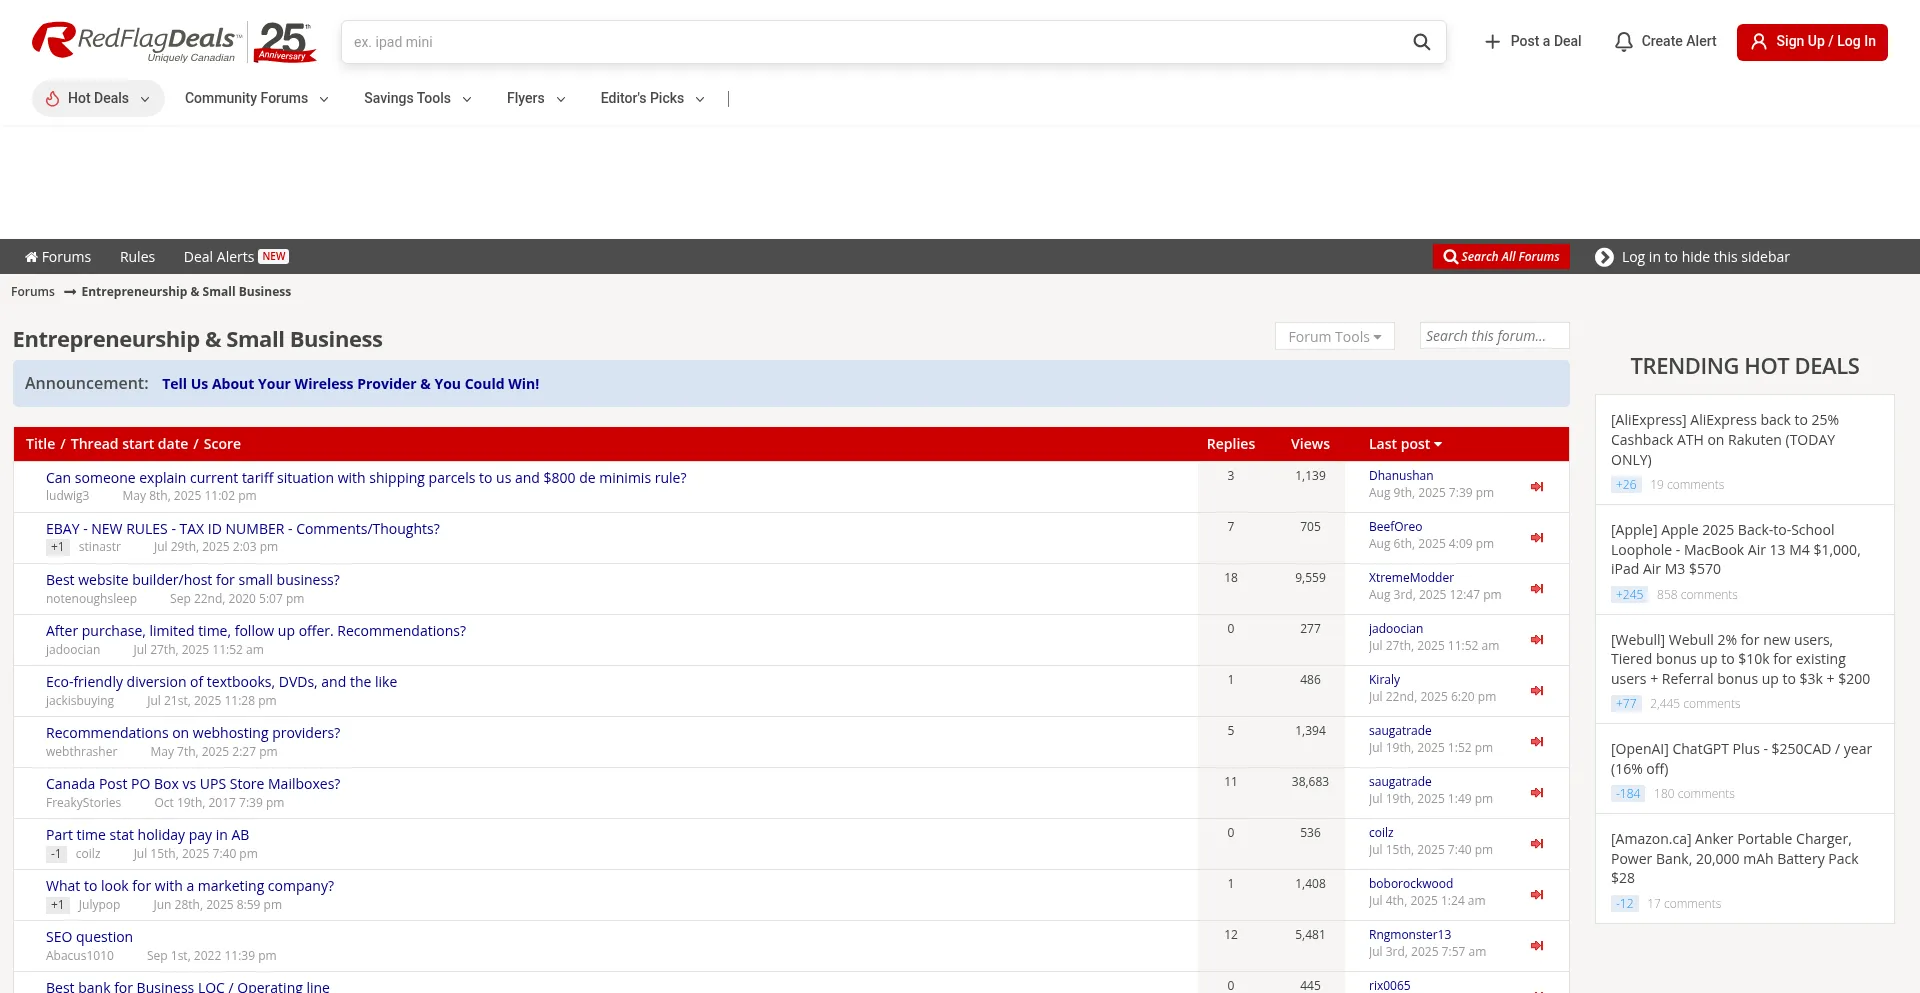Go to last post of Canada Post thread

[1537, 793]
